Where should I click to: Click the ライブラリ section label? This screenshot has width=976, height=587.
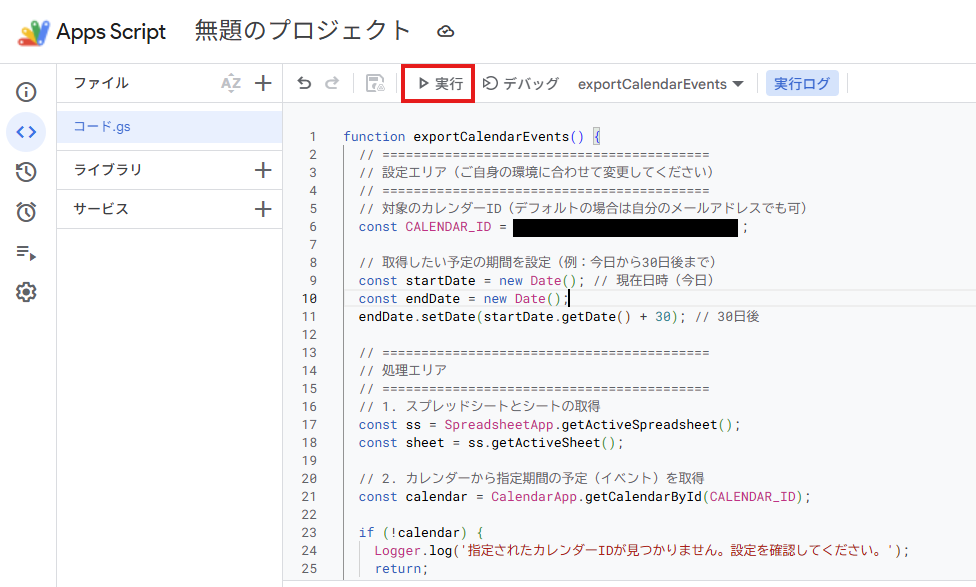pos(108,170)
